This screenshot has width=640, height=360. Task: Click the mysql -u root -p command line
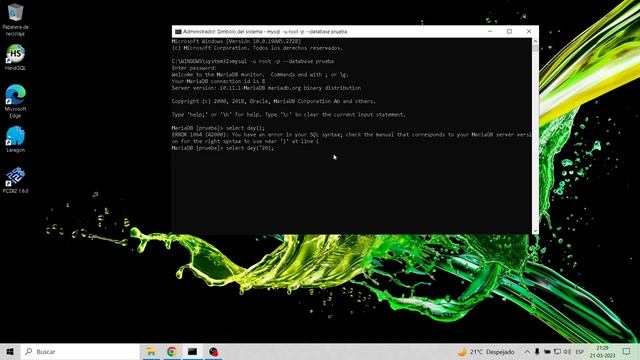pos(253,61)
